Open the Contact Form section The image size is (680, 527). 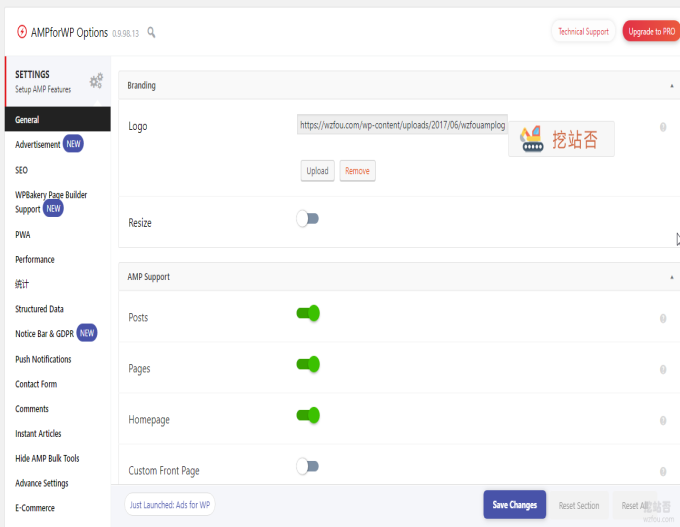[36, 384]
